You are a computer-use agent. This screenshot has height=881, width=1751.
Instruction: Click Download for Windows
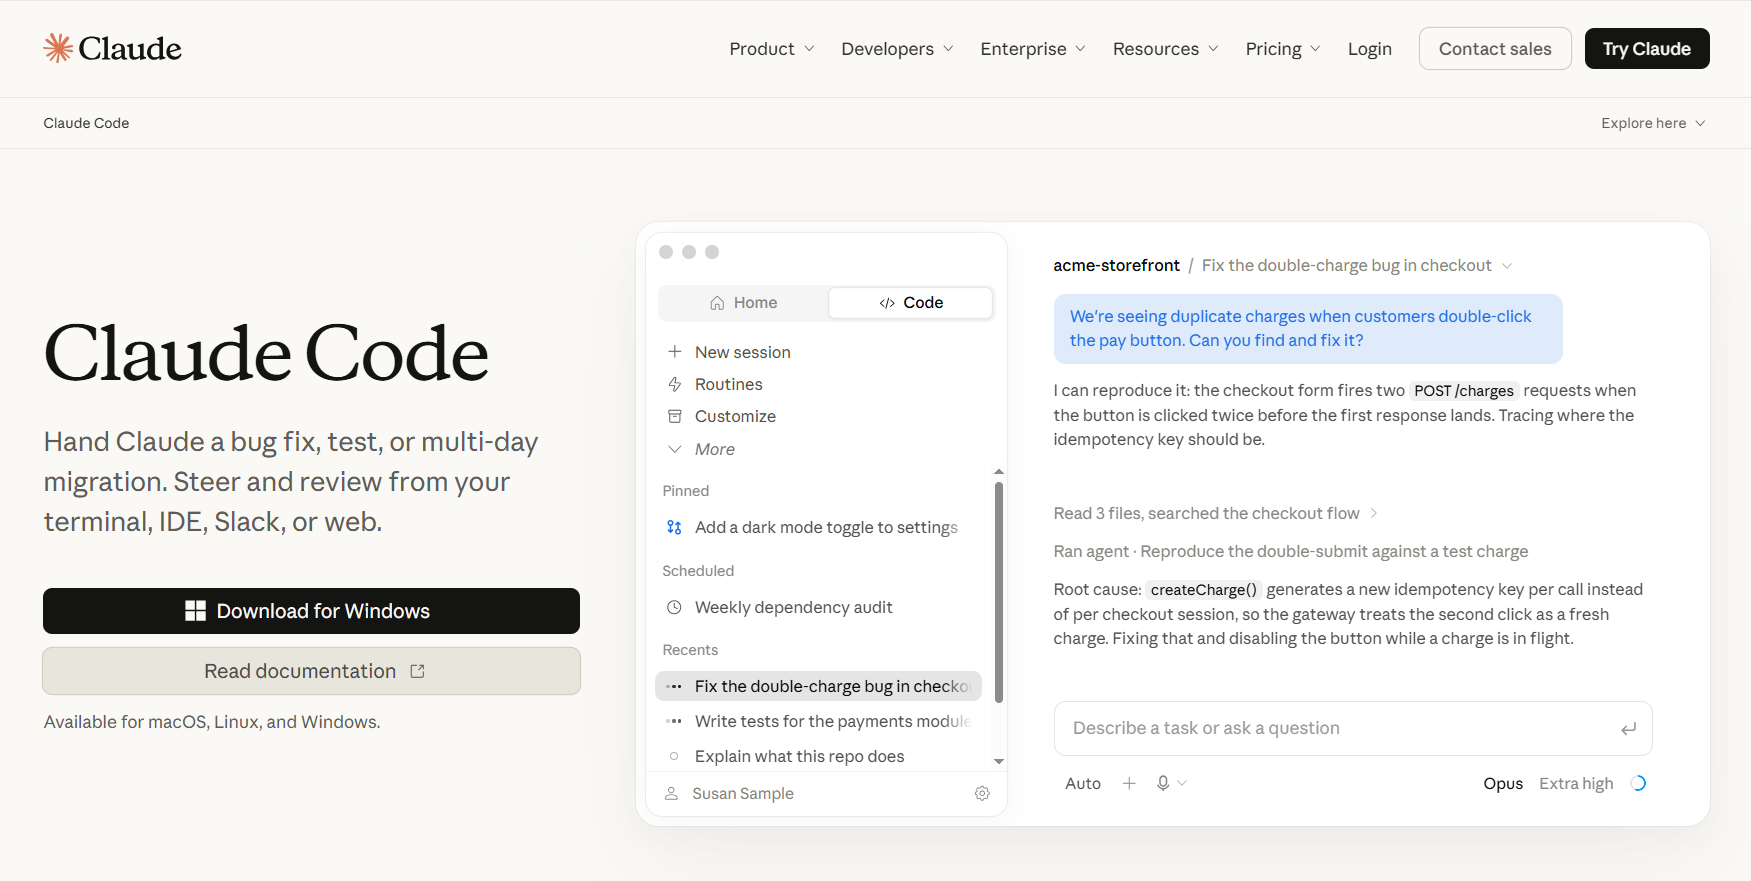(311, 611)
